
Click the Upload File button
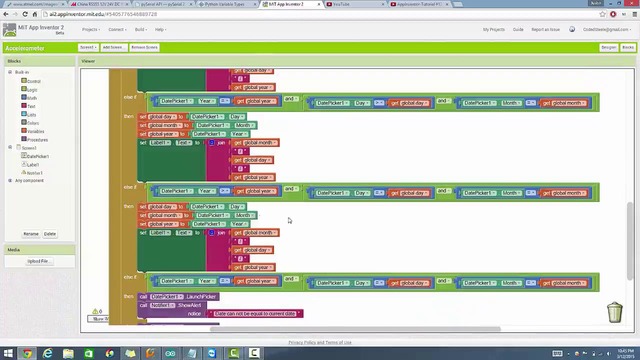point(39,261)
